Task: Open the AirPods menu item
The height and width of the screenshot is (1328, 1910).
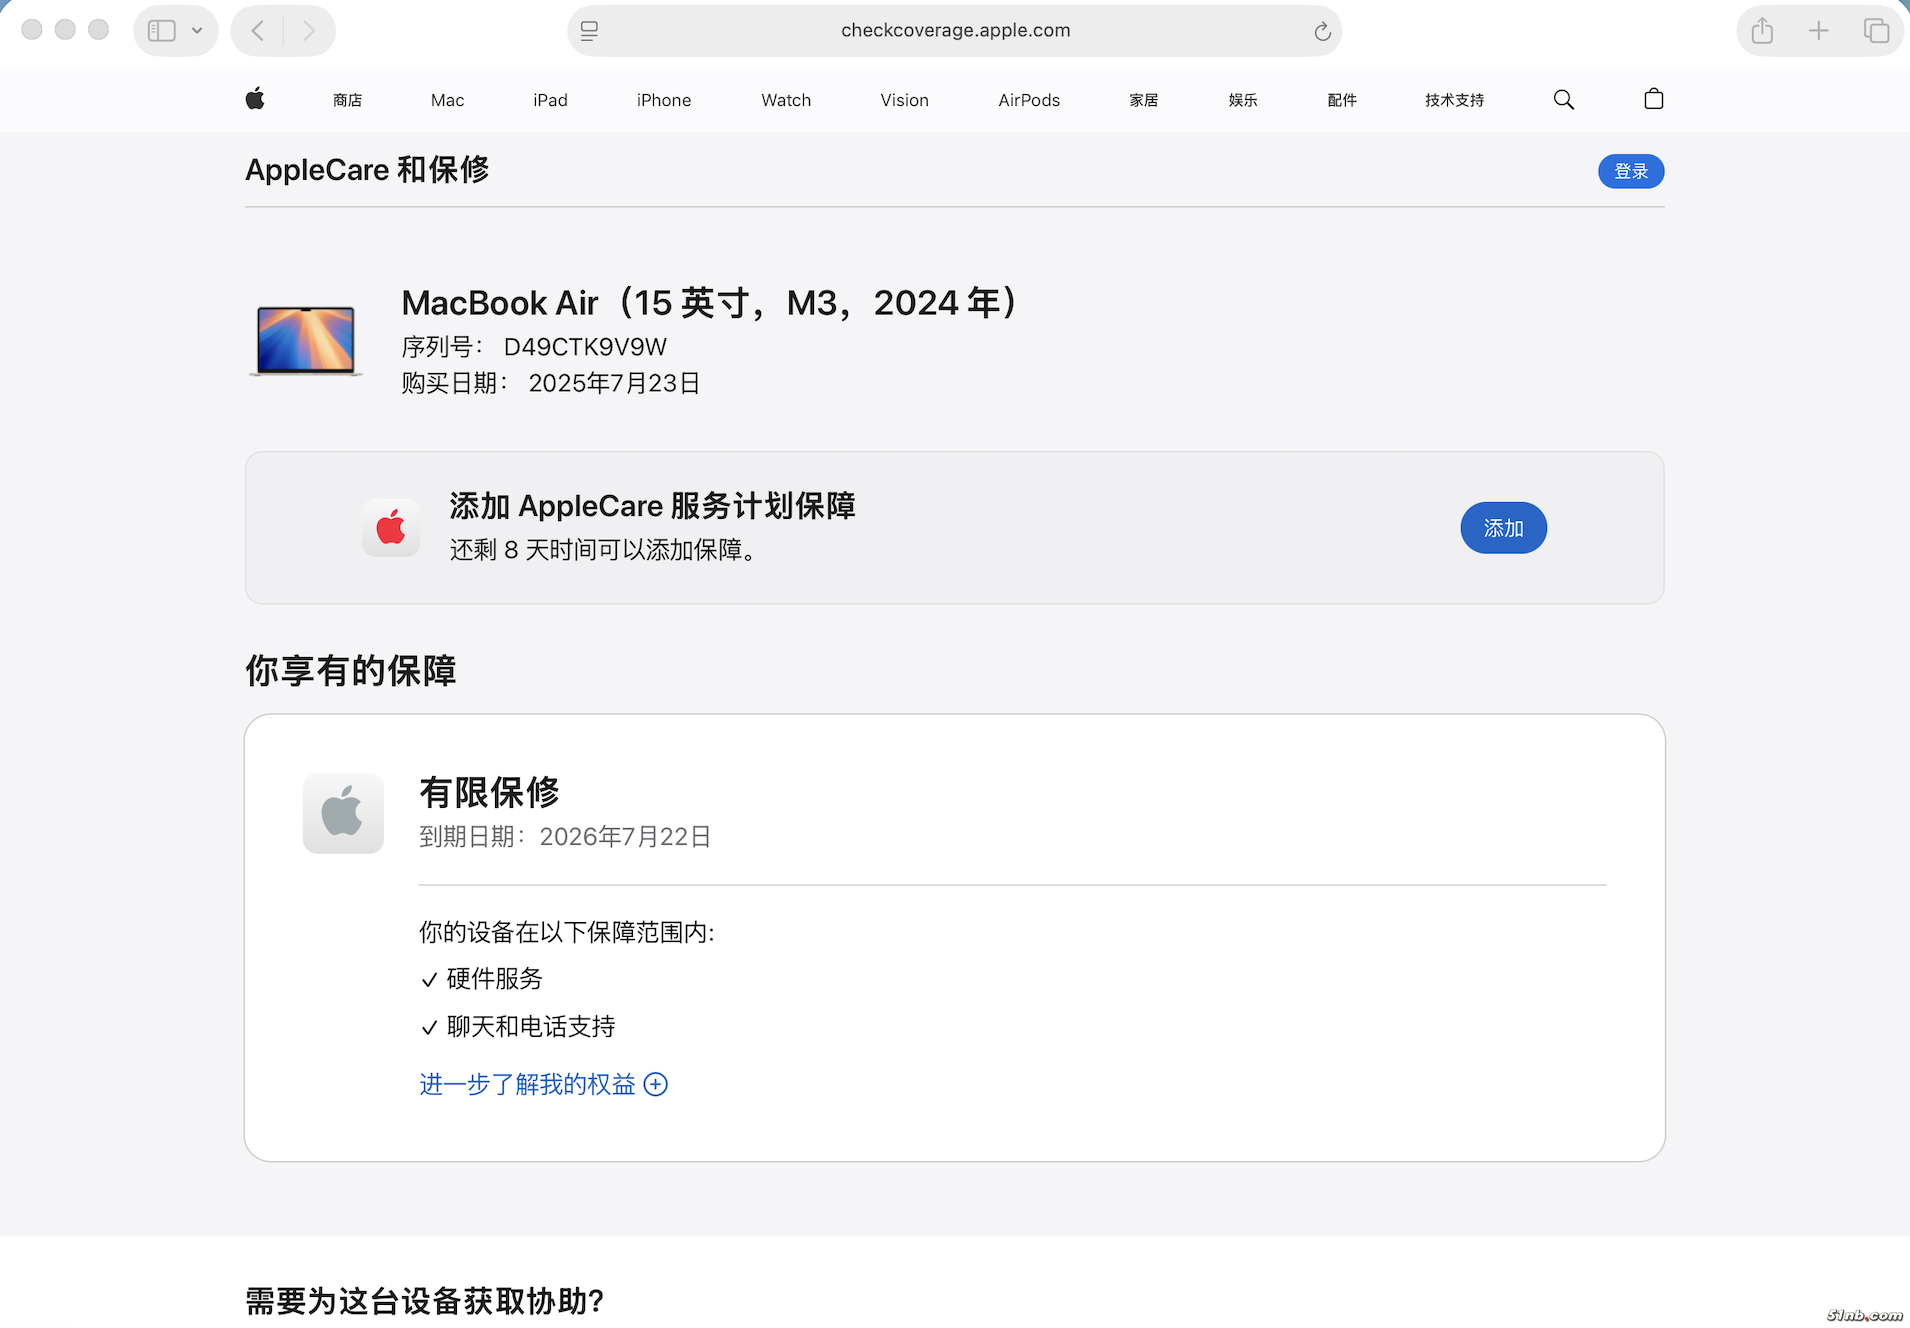Action: pos(1028,100)
